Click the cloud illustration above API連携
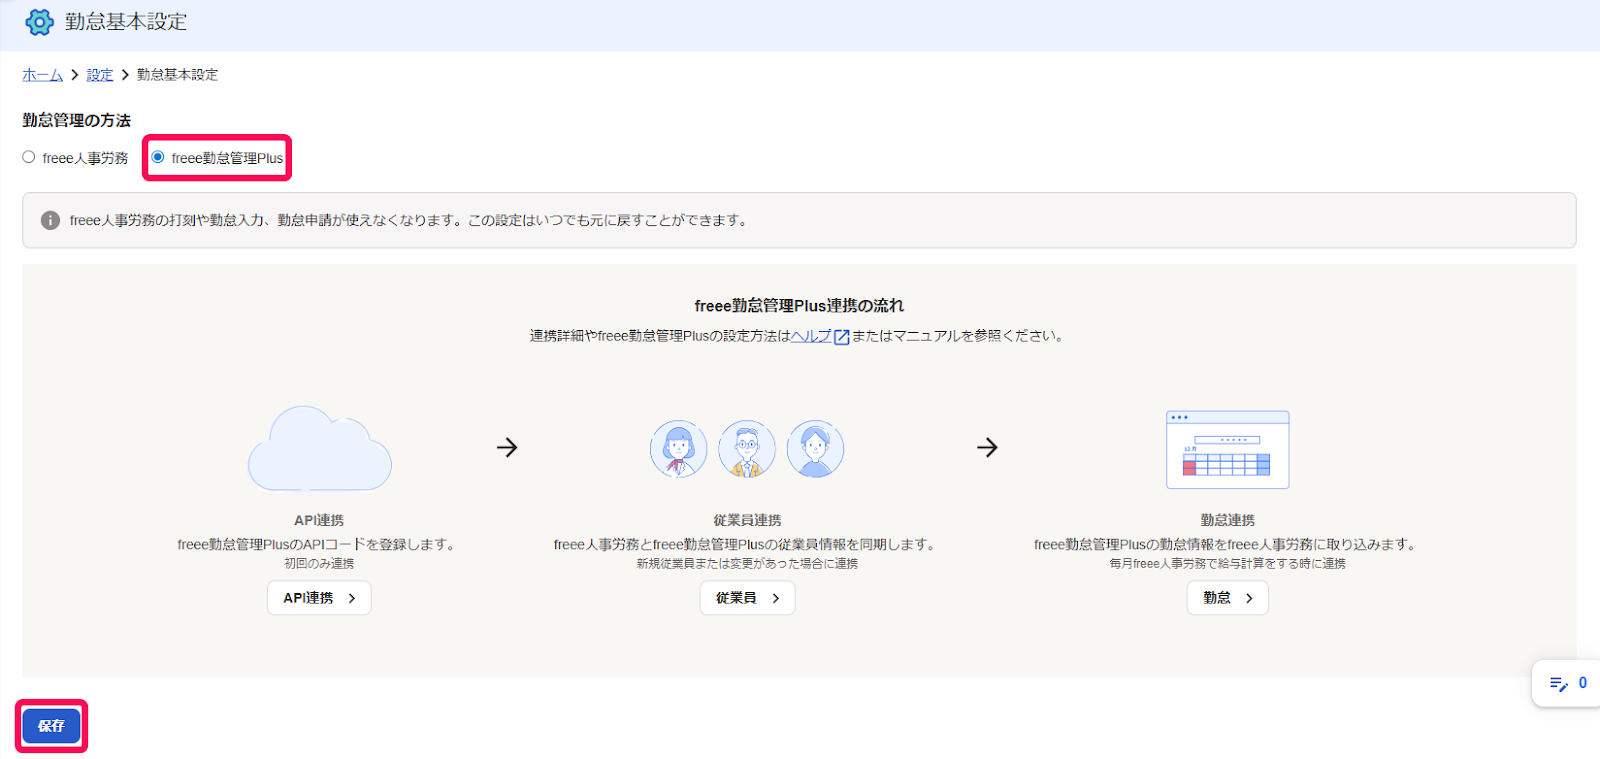The width and height of the screenshot is (1600, 759). tap(319, 448)
